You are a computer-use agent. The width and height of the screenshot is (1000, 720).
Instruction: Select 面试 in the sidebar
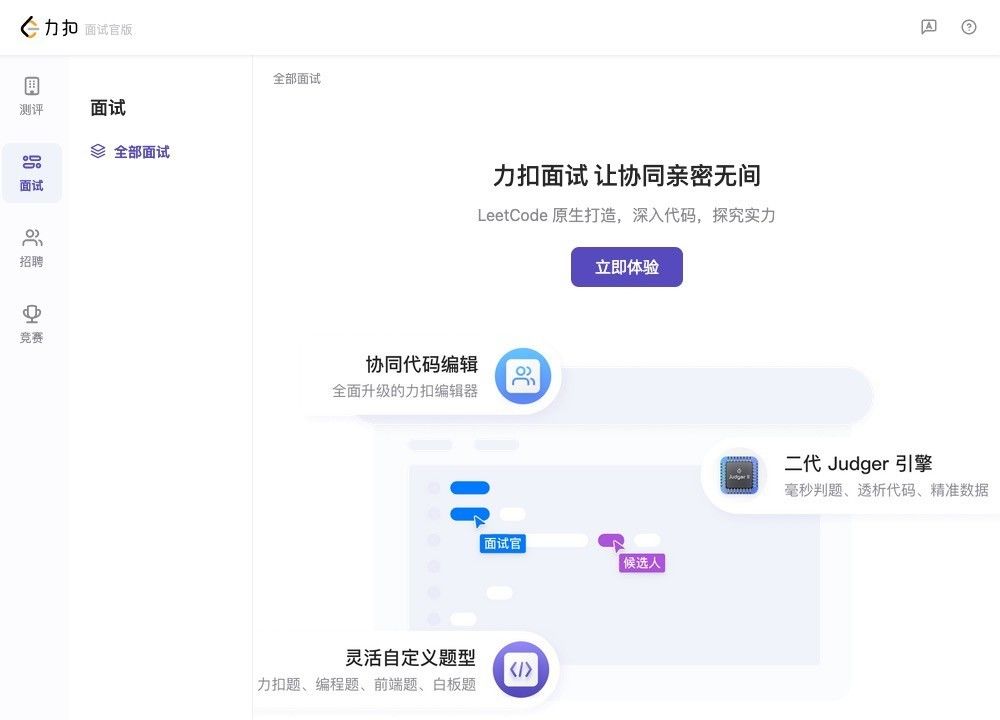coord(32,172)
